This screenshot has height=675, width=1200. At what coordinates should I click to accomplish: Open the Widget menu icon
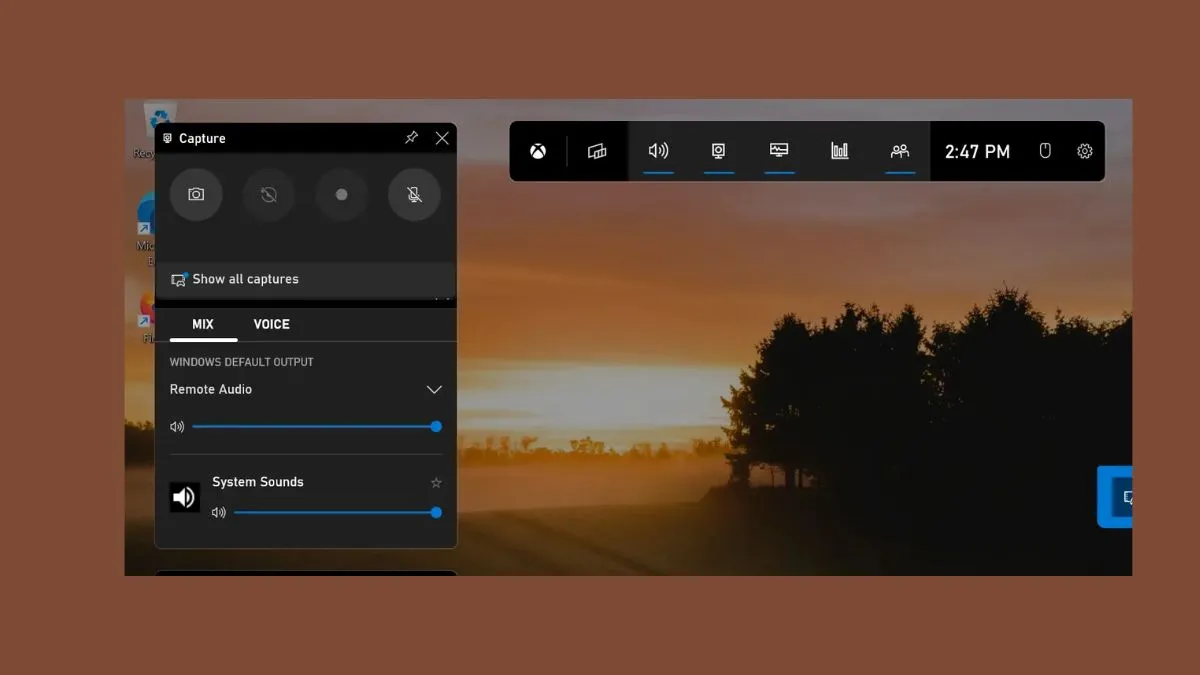click(x=597, y=151)
